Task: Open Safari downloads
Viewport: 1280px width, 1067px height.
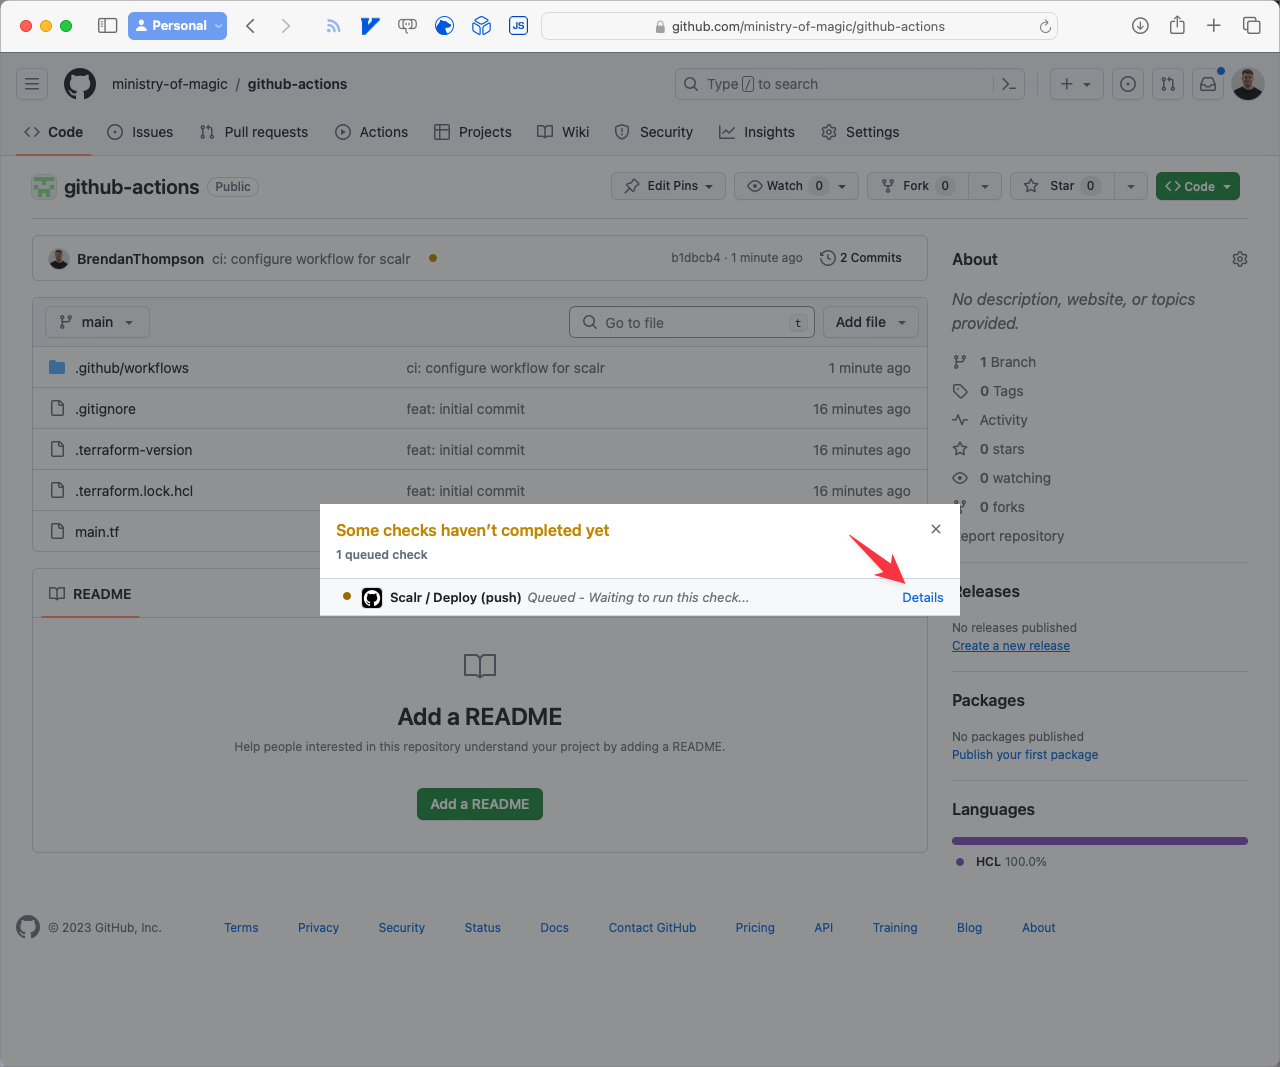Action: coord(1140,26)
